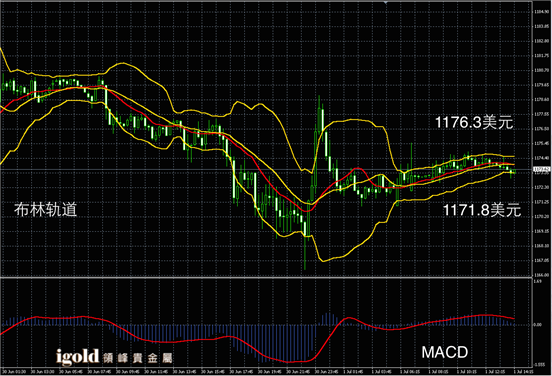Select the MACD text label
This screenshot has height=376, width=552.
click(445, 352)
